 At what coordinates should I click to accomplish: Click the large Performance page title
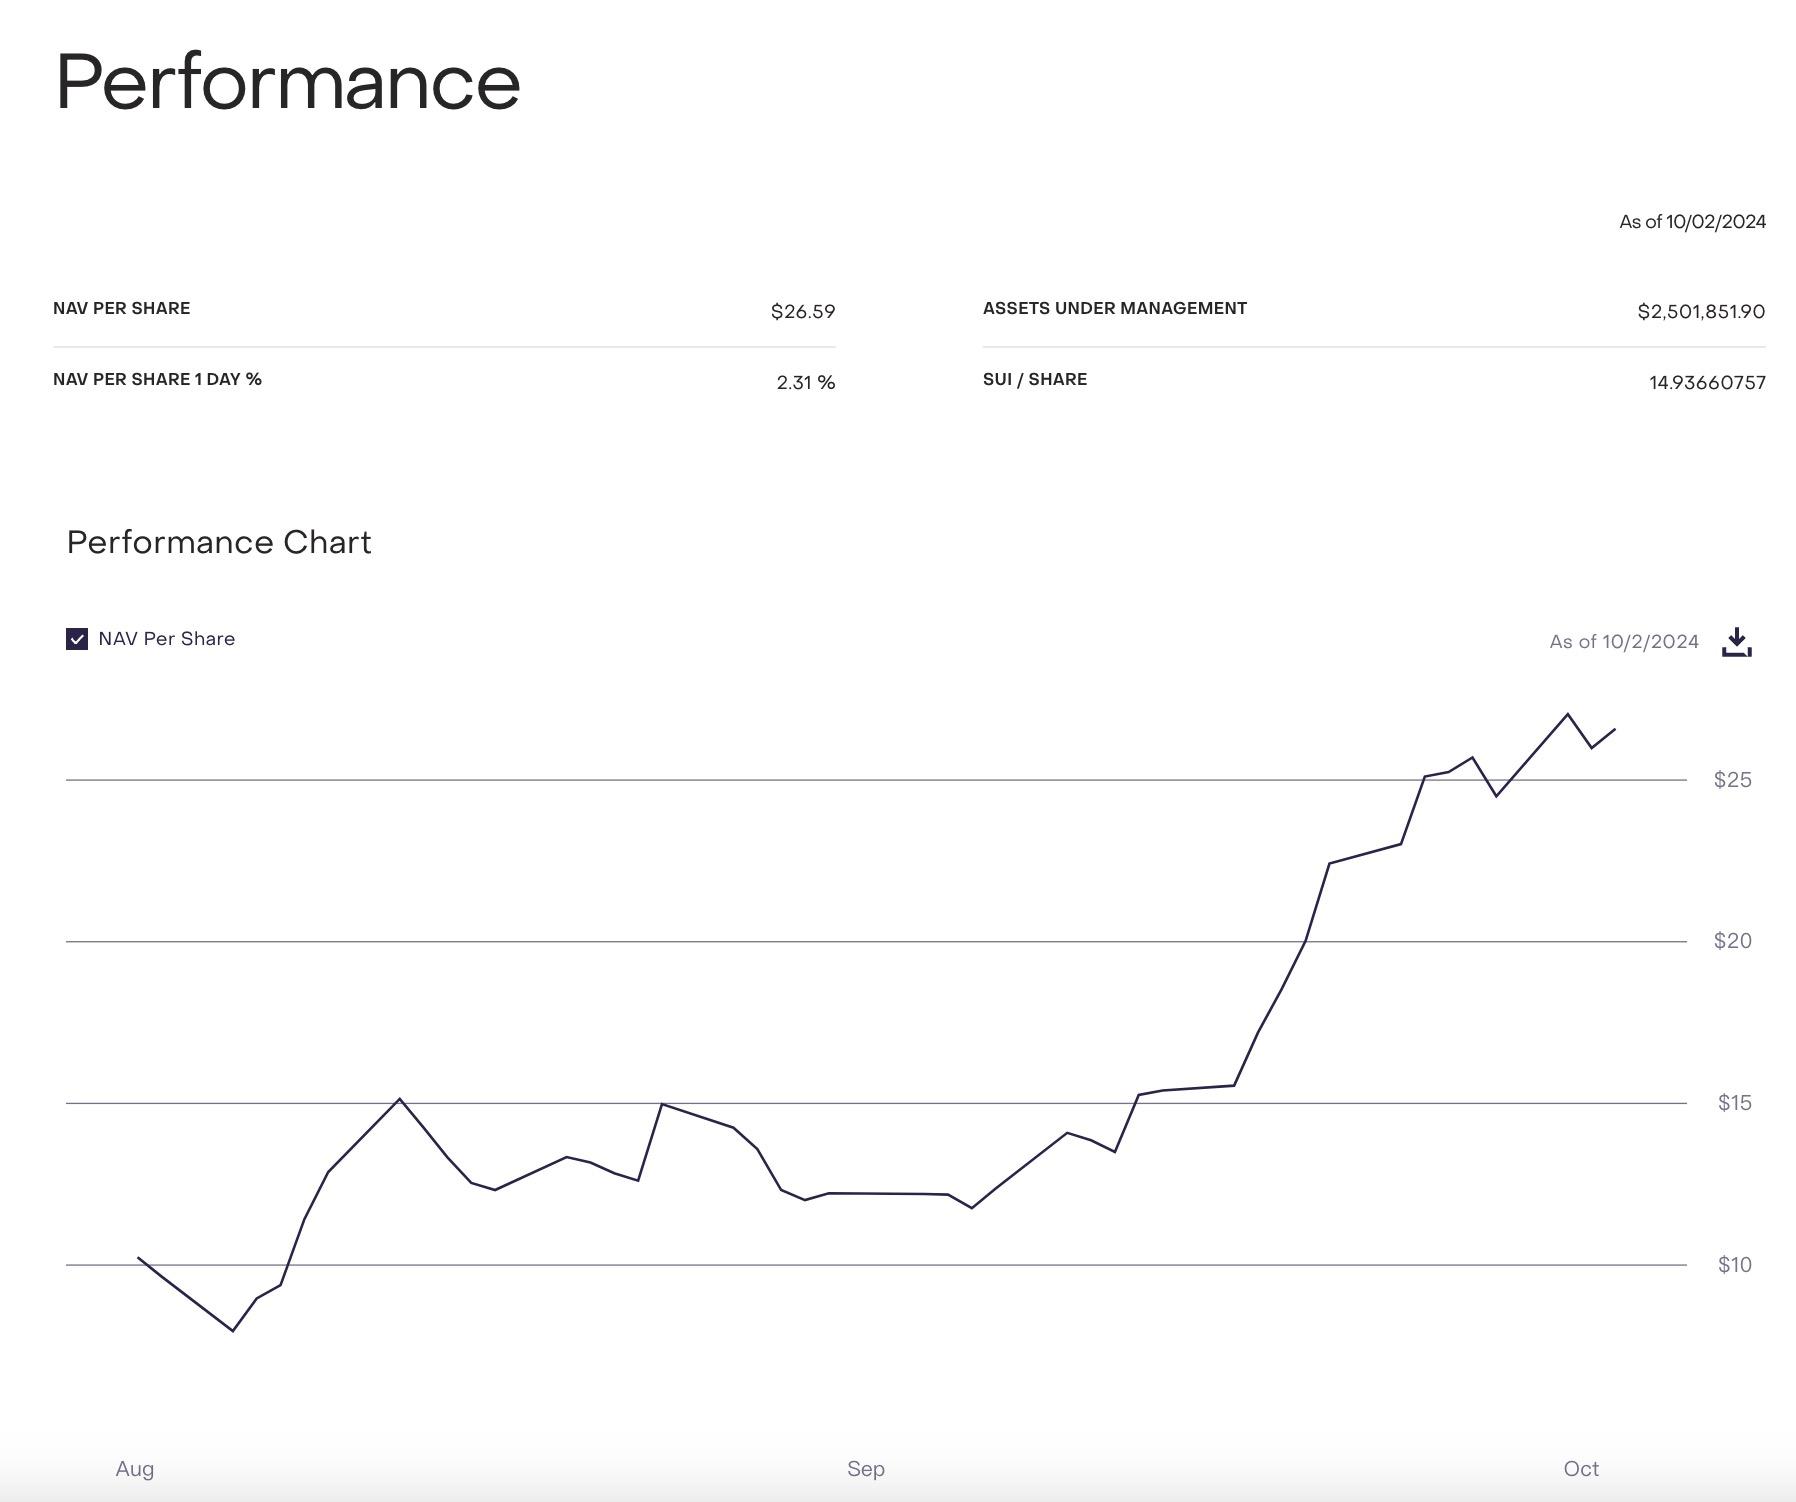288,82
